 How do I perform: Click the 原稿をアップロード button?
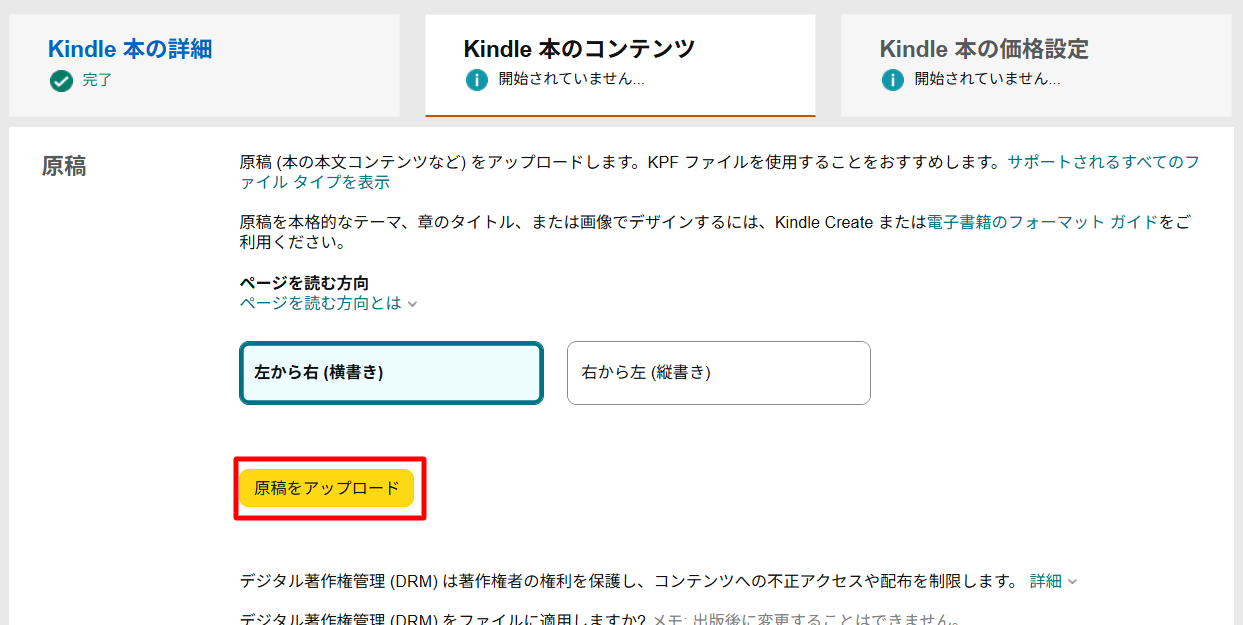pos(327,488)
